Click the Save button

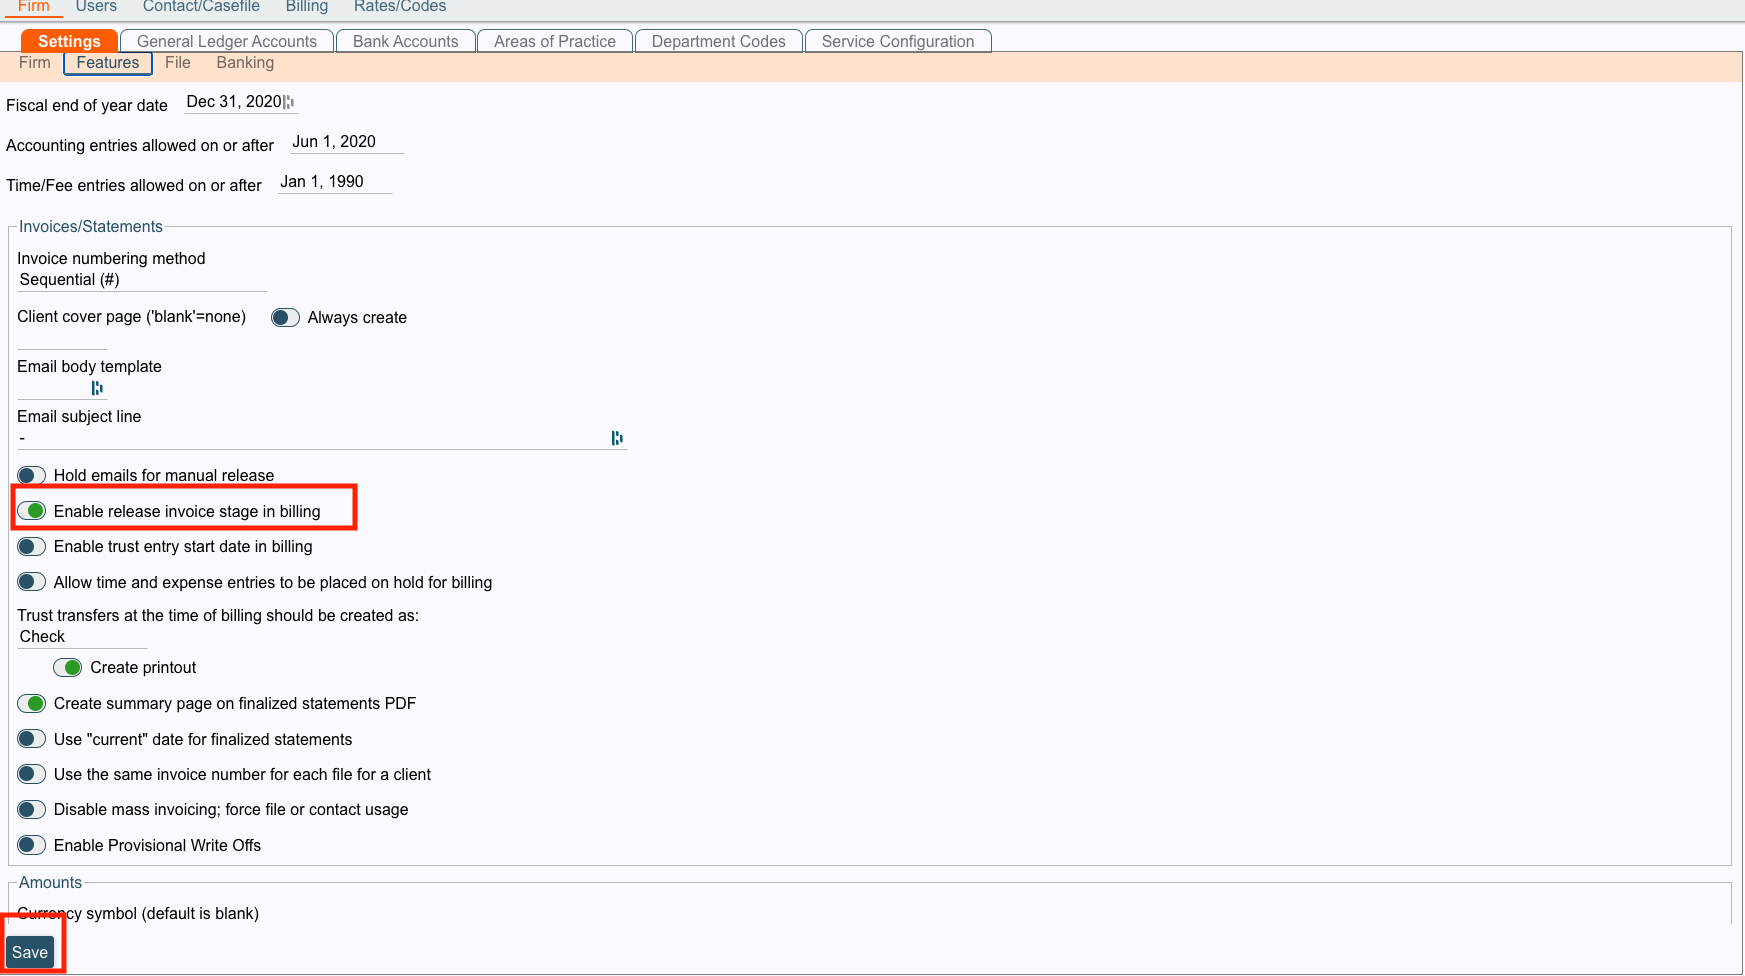pos(30,952)
